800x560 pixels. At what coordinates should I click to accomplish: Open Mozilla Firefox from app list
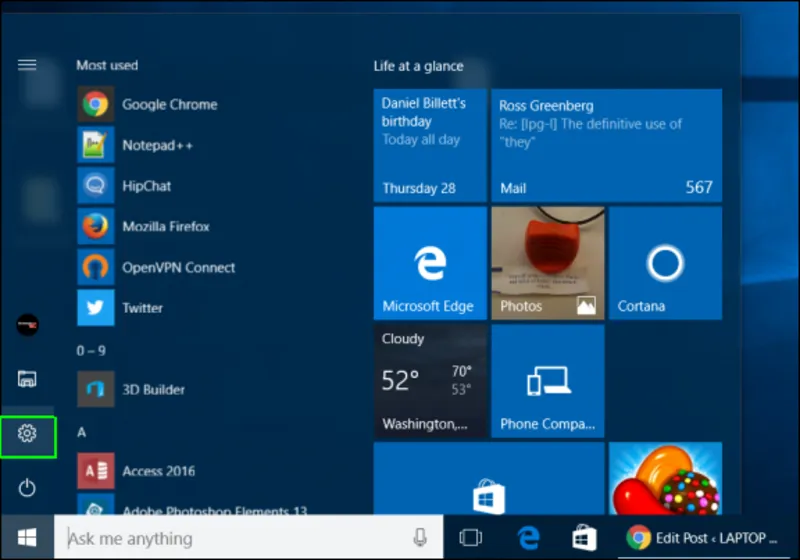tap(165, 227)
